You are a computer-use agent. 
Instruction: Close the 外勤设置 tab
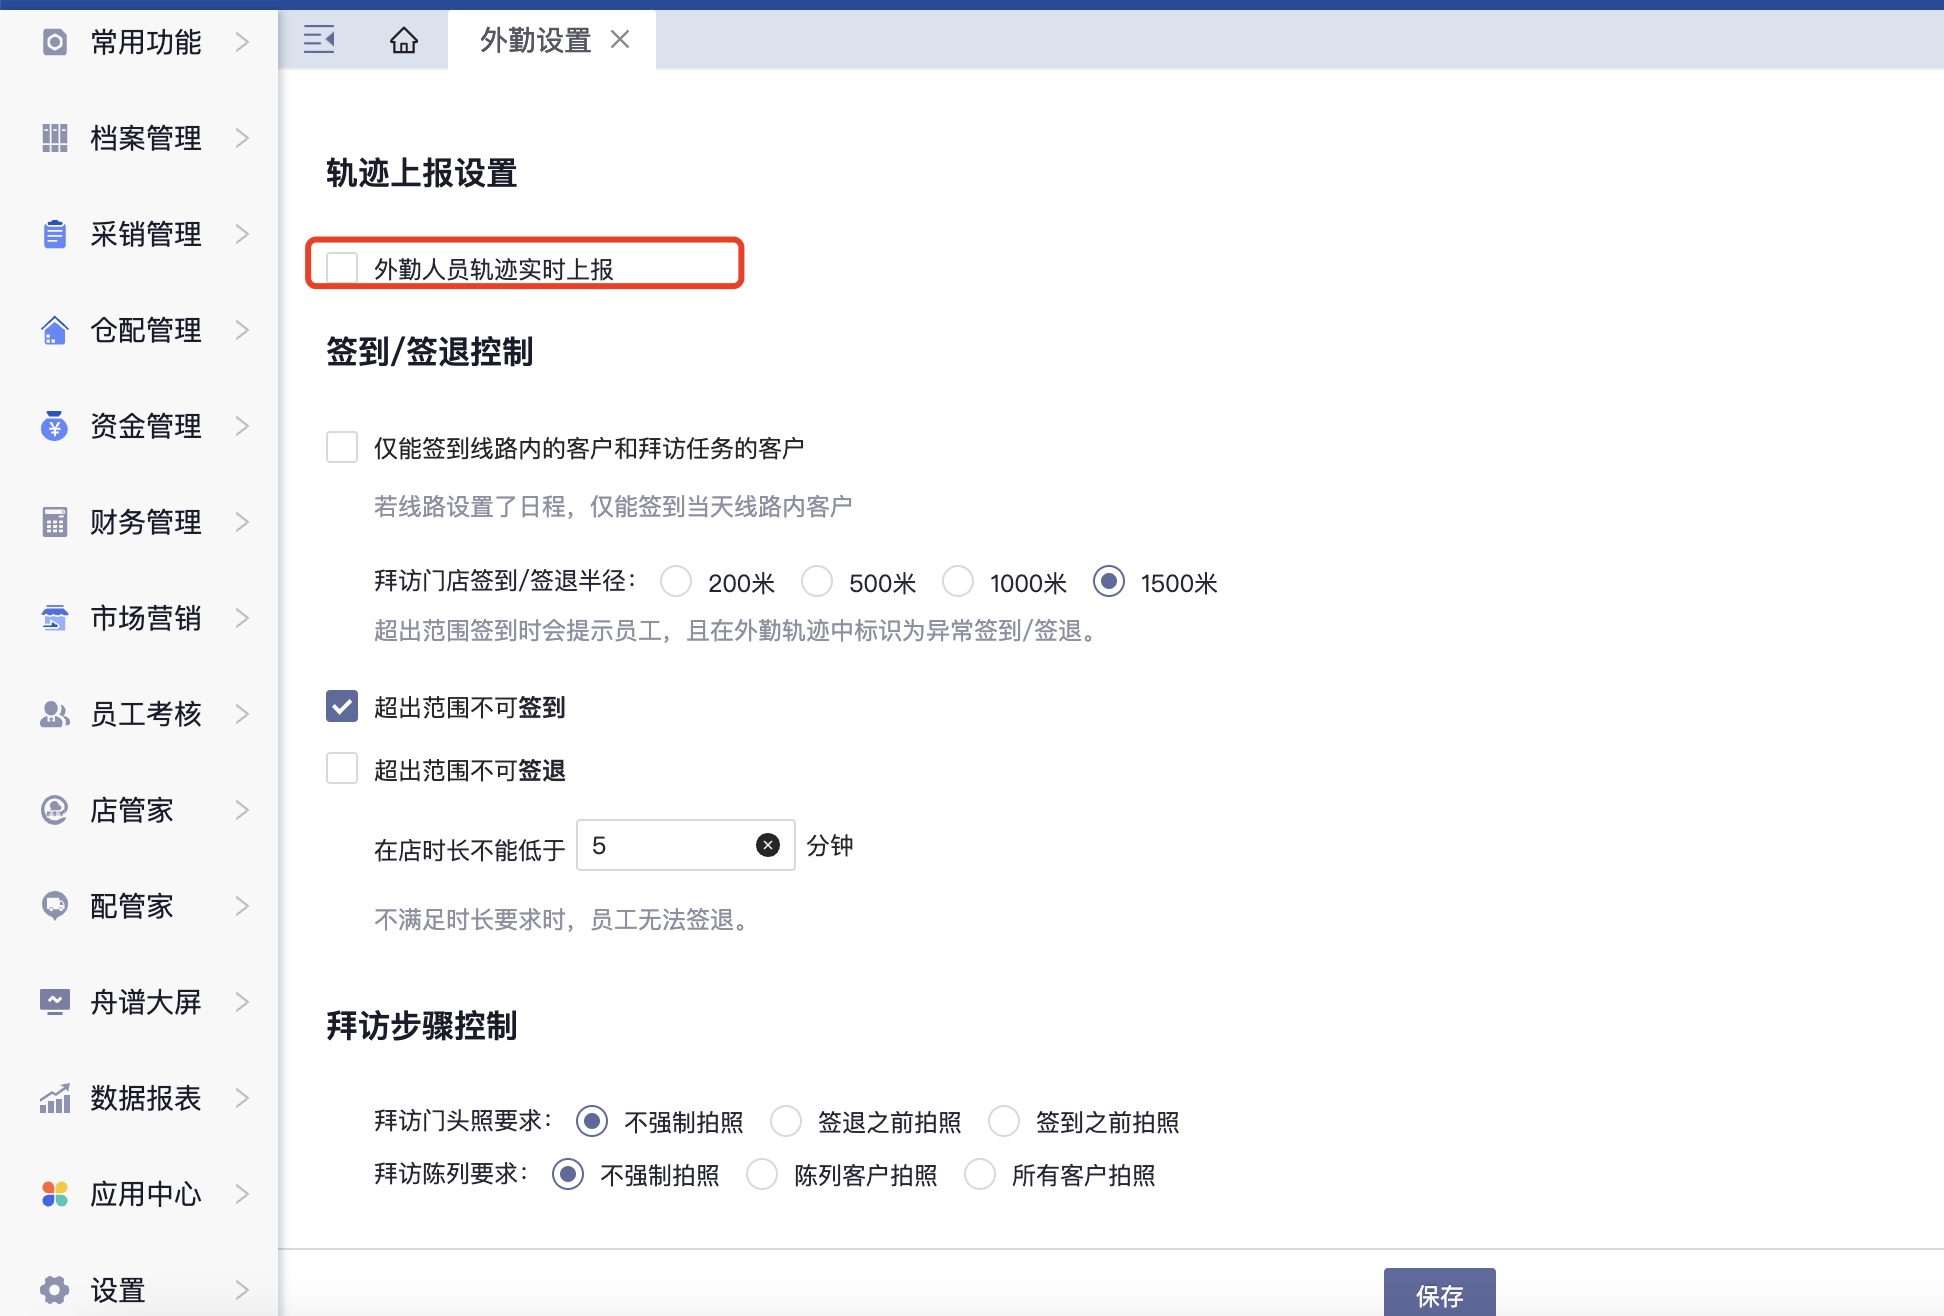[x=620, y=39]
